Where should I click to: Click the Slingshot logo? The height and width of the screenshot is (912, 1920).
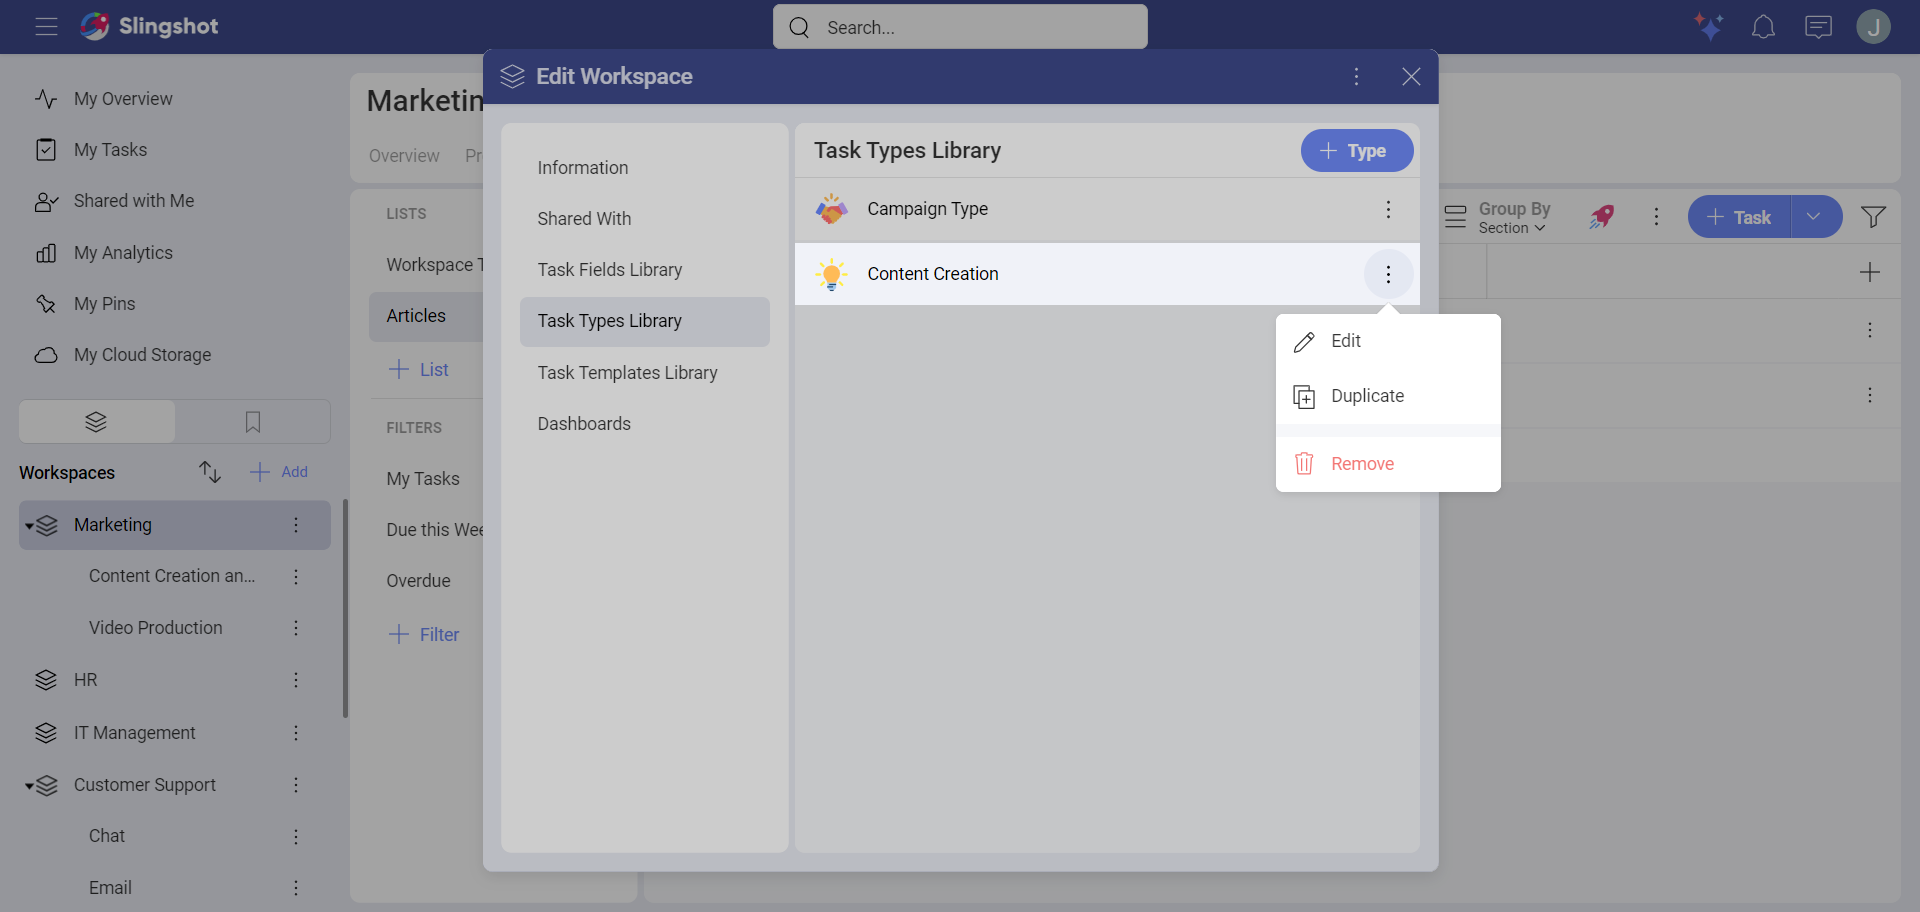tap(149, 26)
